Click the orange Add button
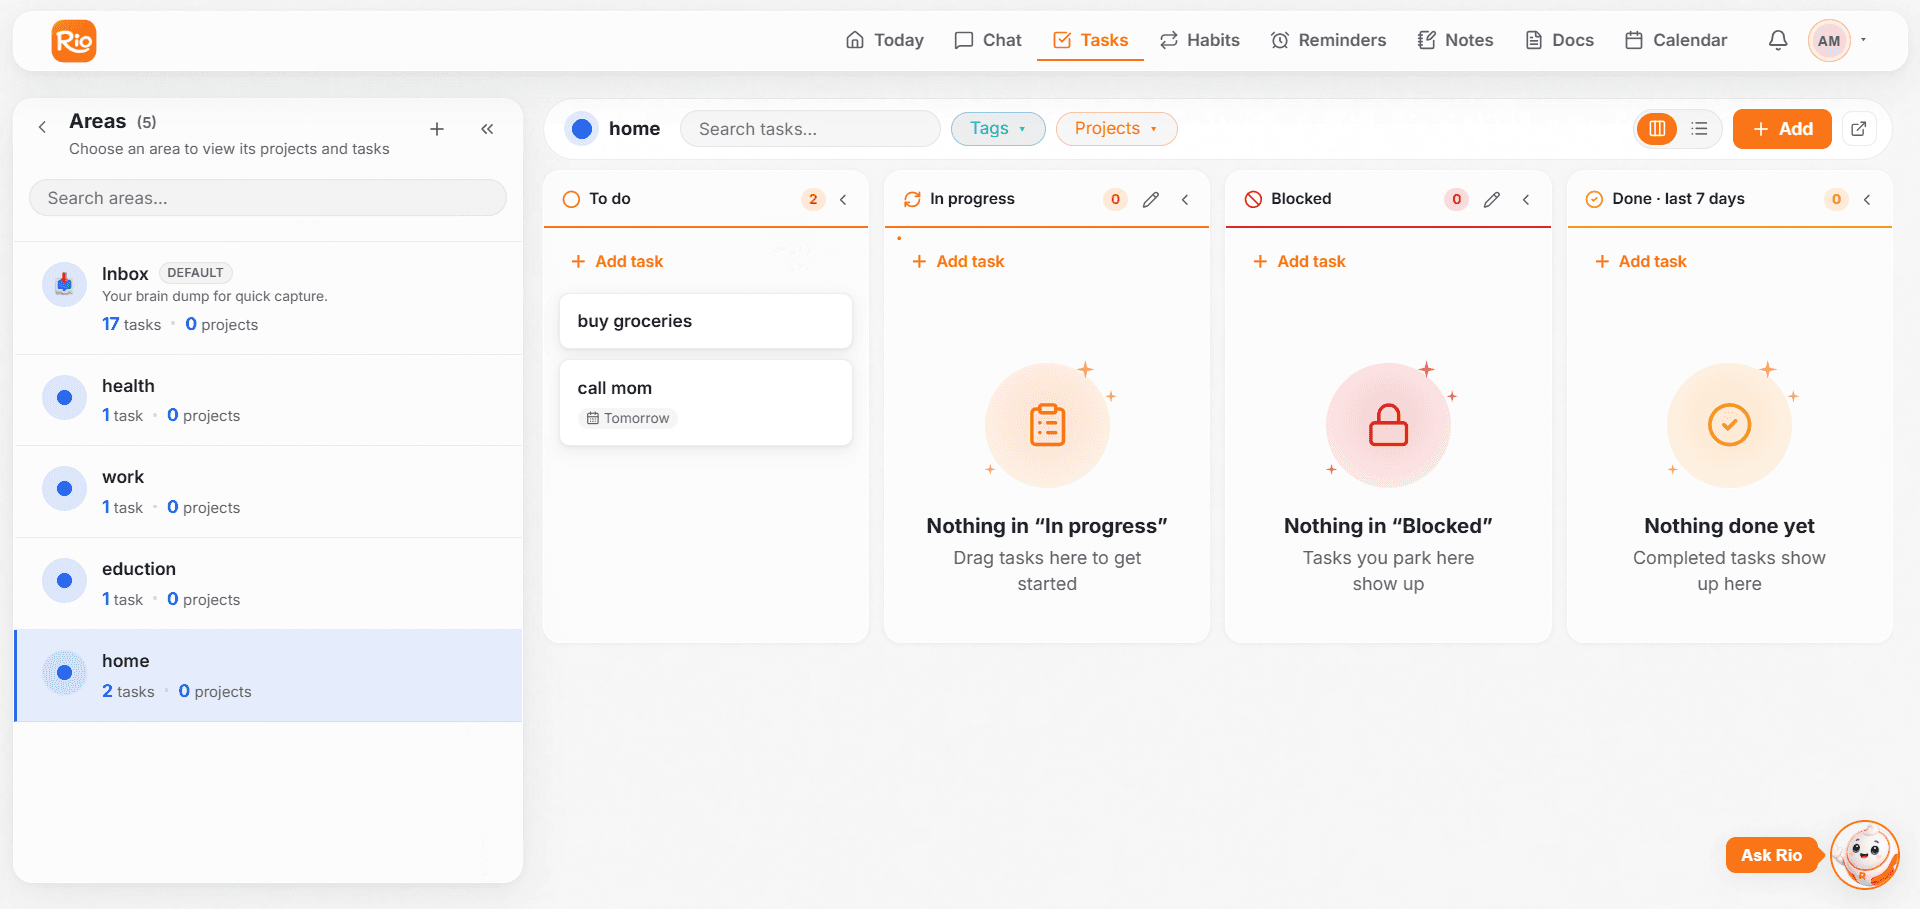The height and width of the screenshot is (909, 1920). click(1782, 129)
